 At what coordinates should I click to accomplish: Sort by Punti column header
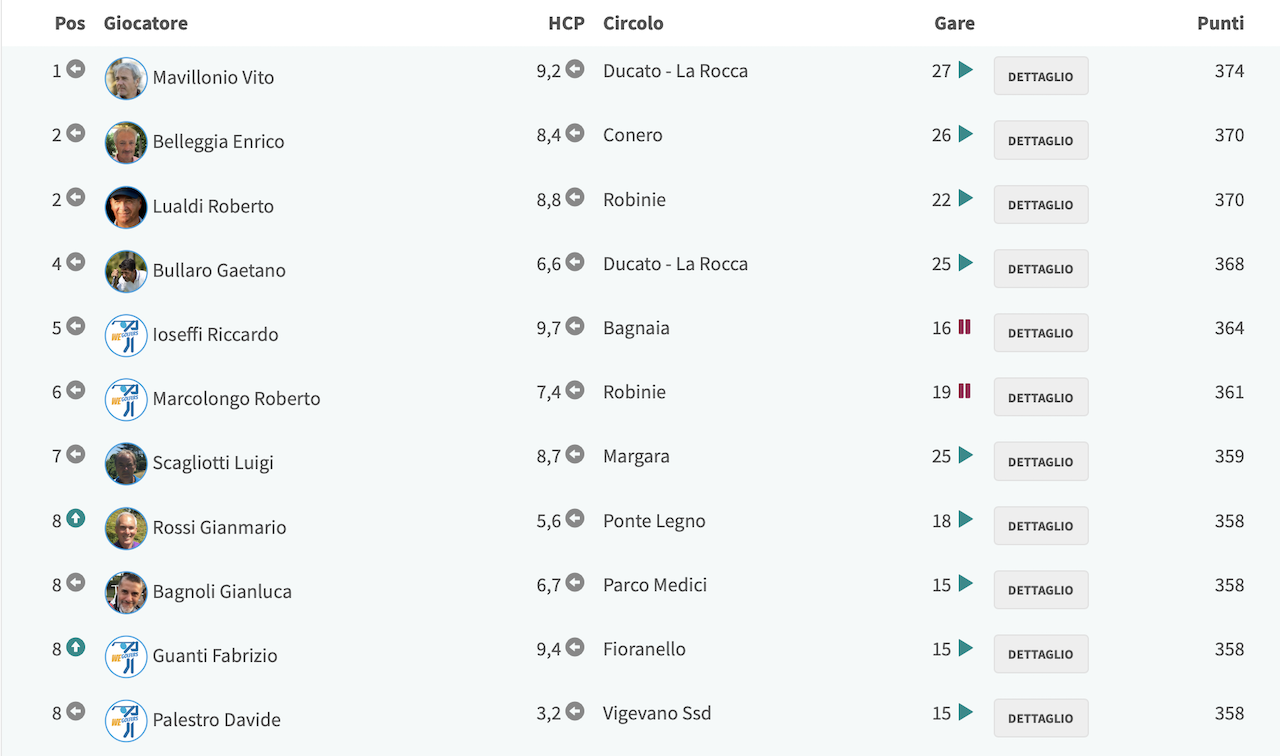coord(1220,23)
